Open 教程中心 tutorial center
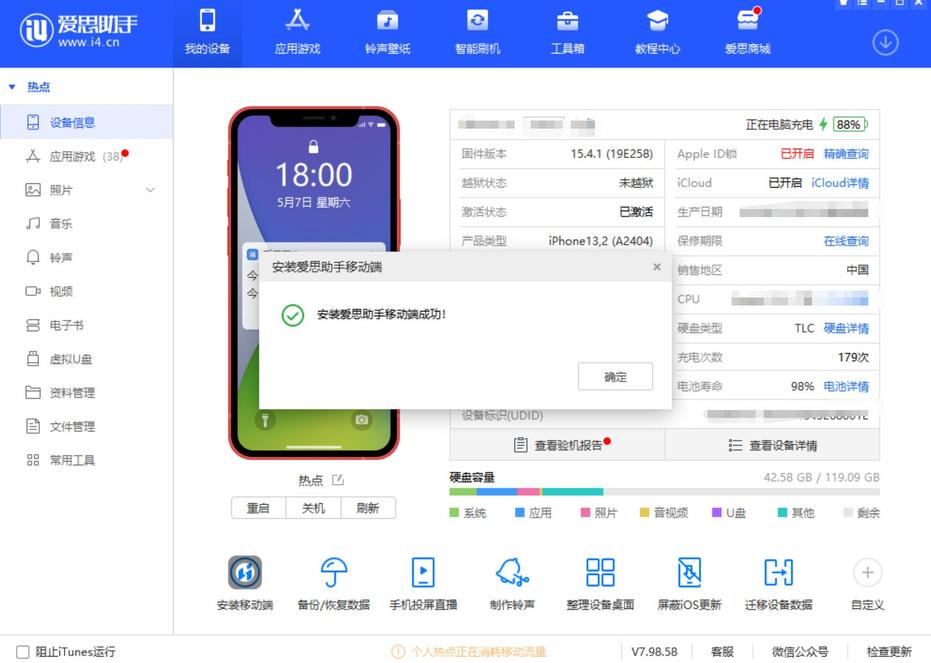Image resolution: width=931 pixels, height=663 pixels. [657, 33]
